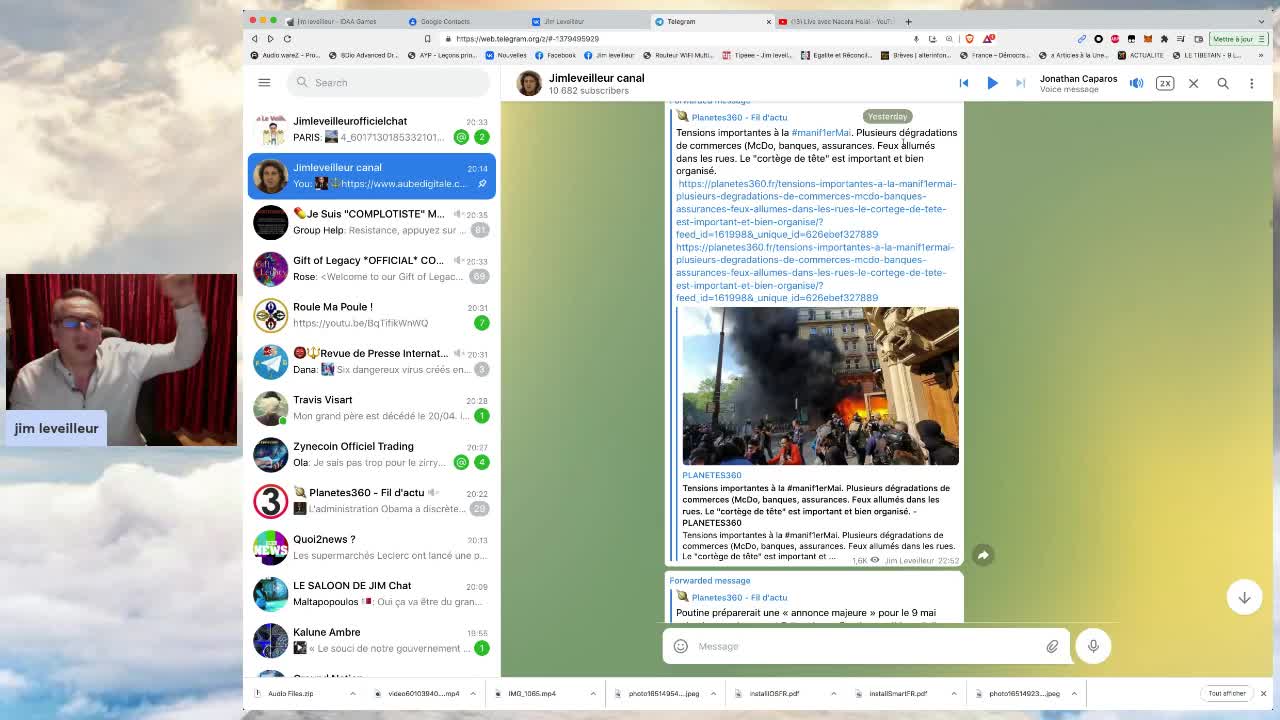Mute the audio player volume

pos(1136,83)
